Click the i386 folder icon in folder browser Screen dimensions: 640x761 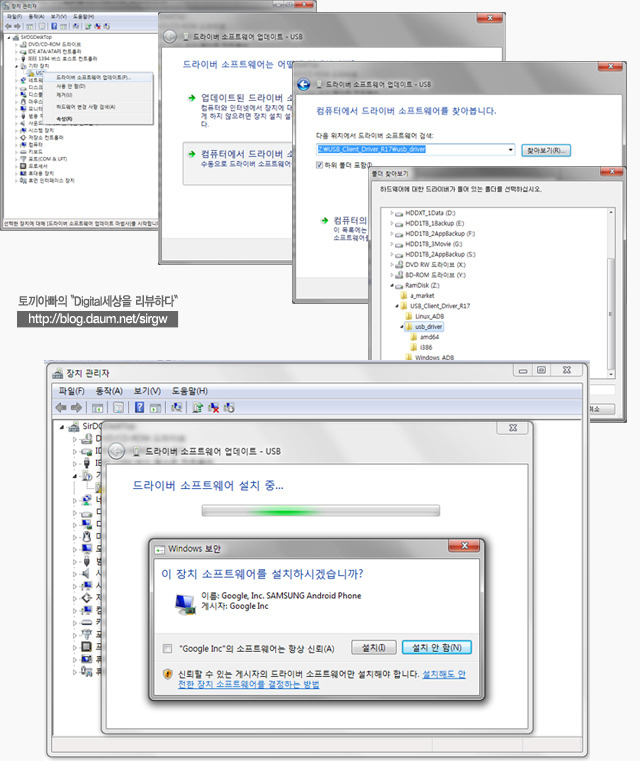[413, 347]
